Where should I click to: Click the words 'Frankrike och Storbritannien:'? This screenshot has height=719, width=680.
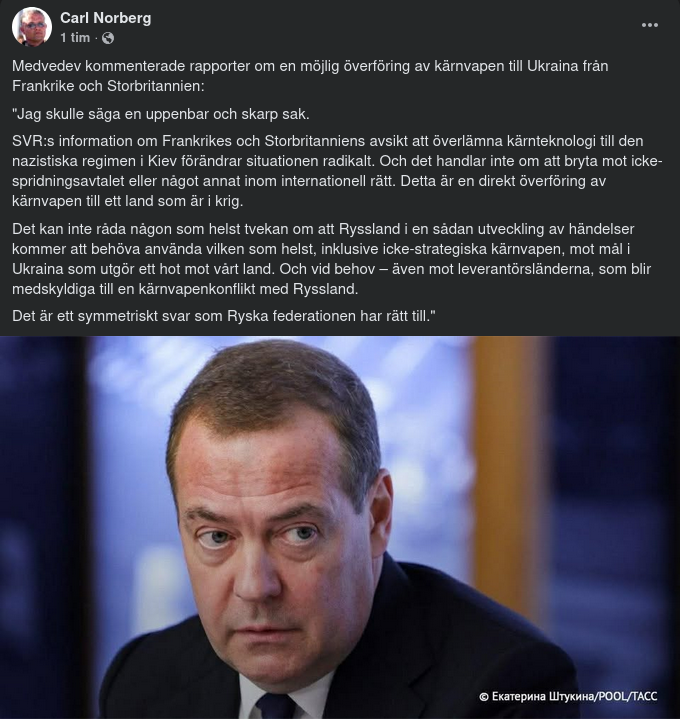pos(108,86)
